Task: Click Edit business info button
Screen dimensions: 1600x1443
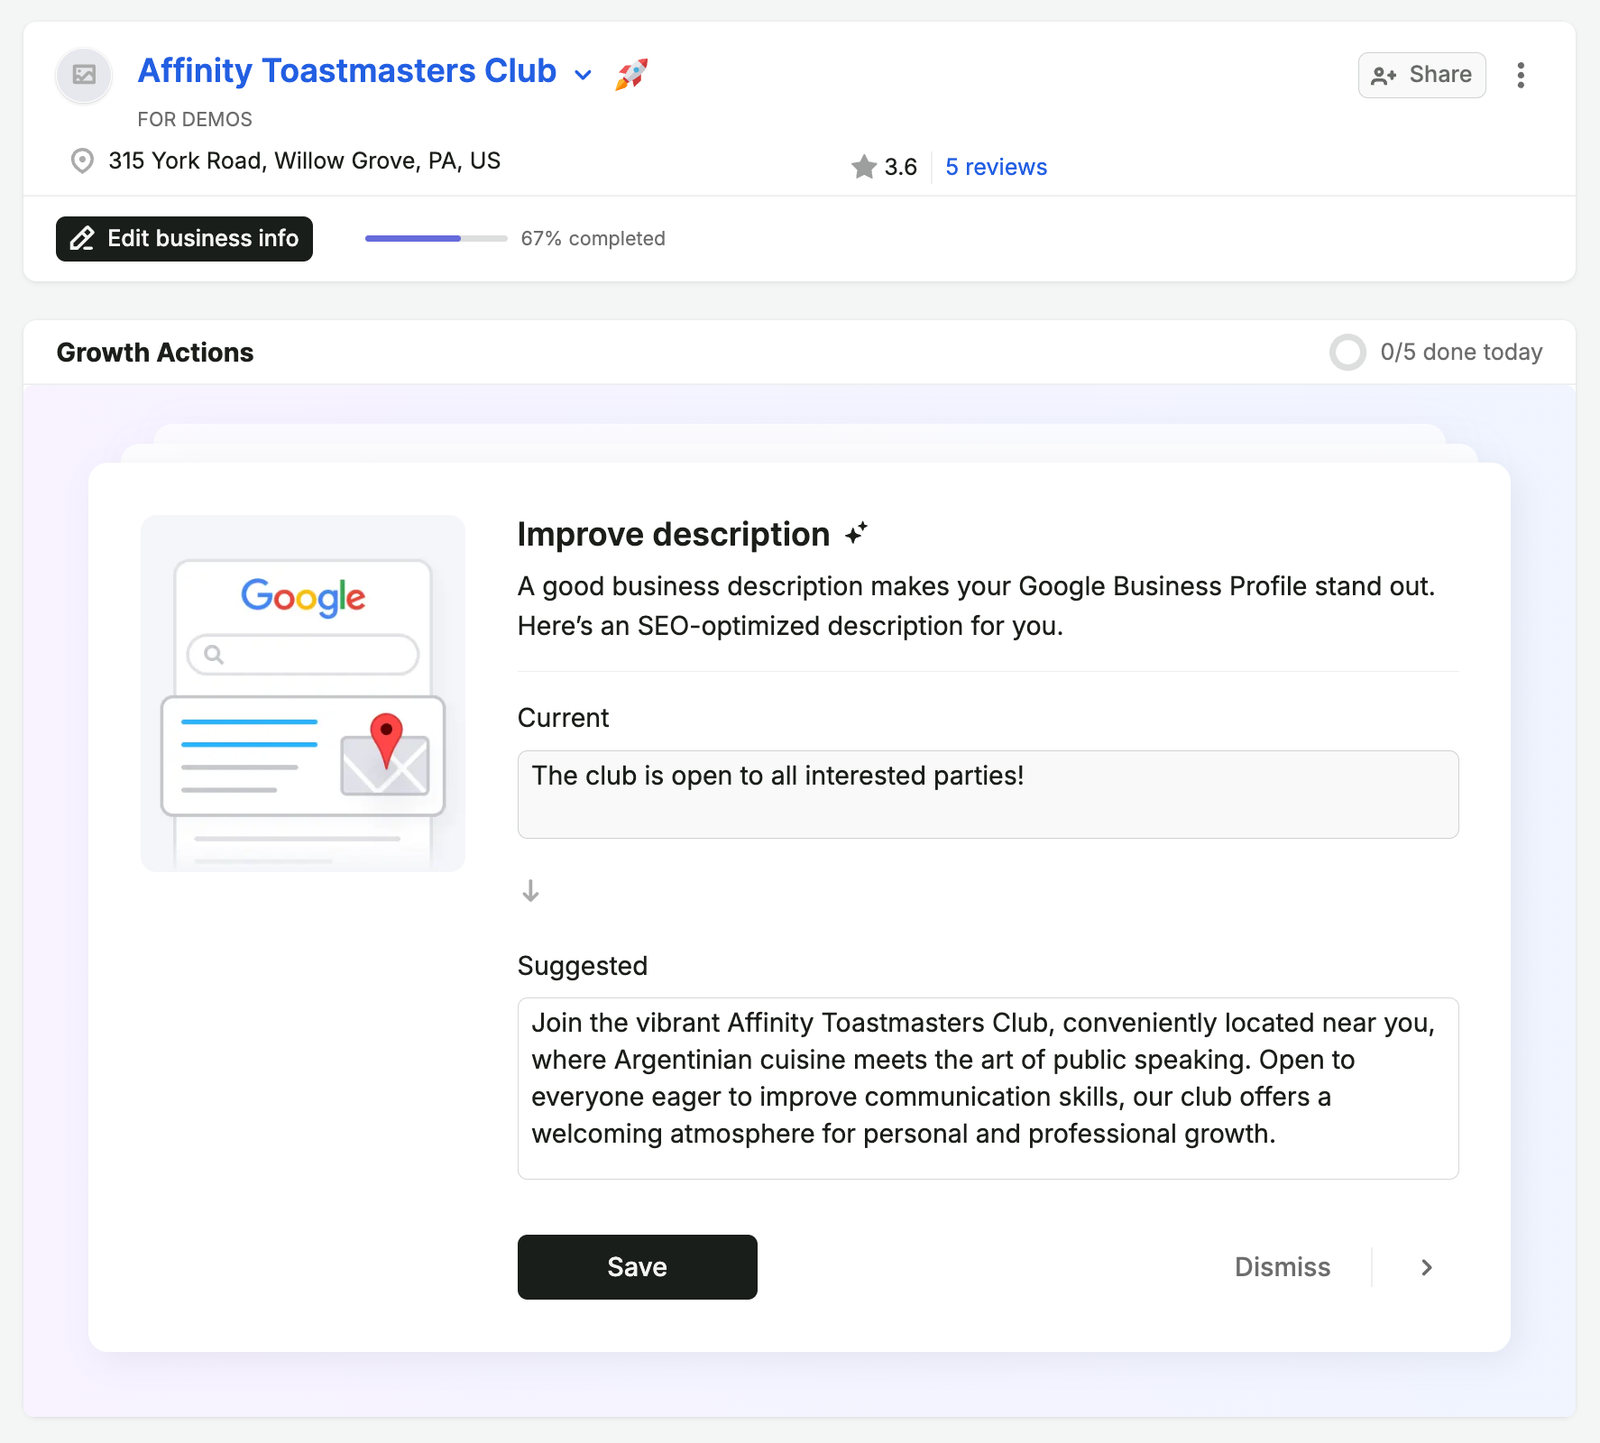Action: (184, 239)
